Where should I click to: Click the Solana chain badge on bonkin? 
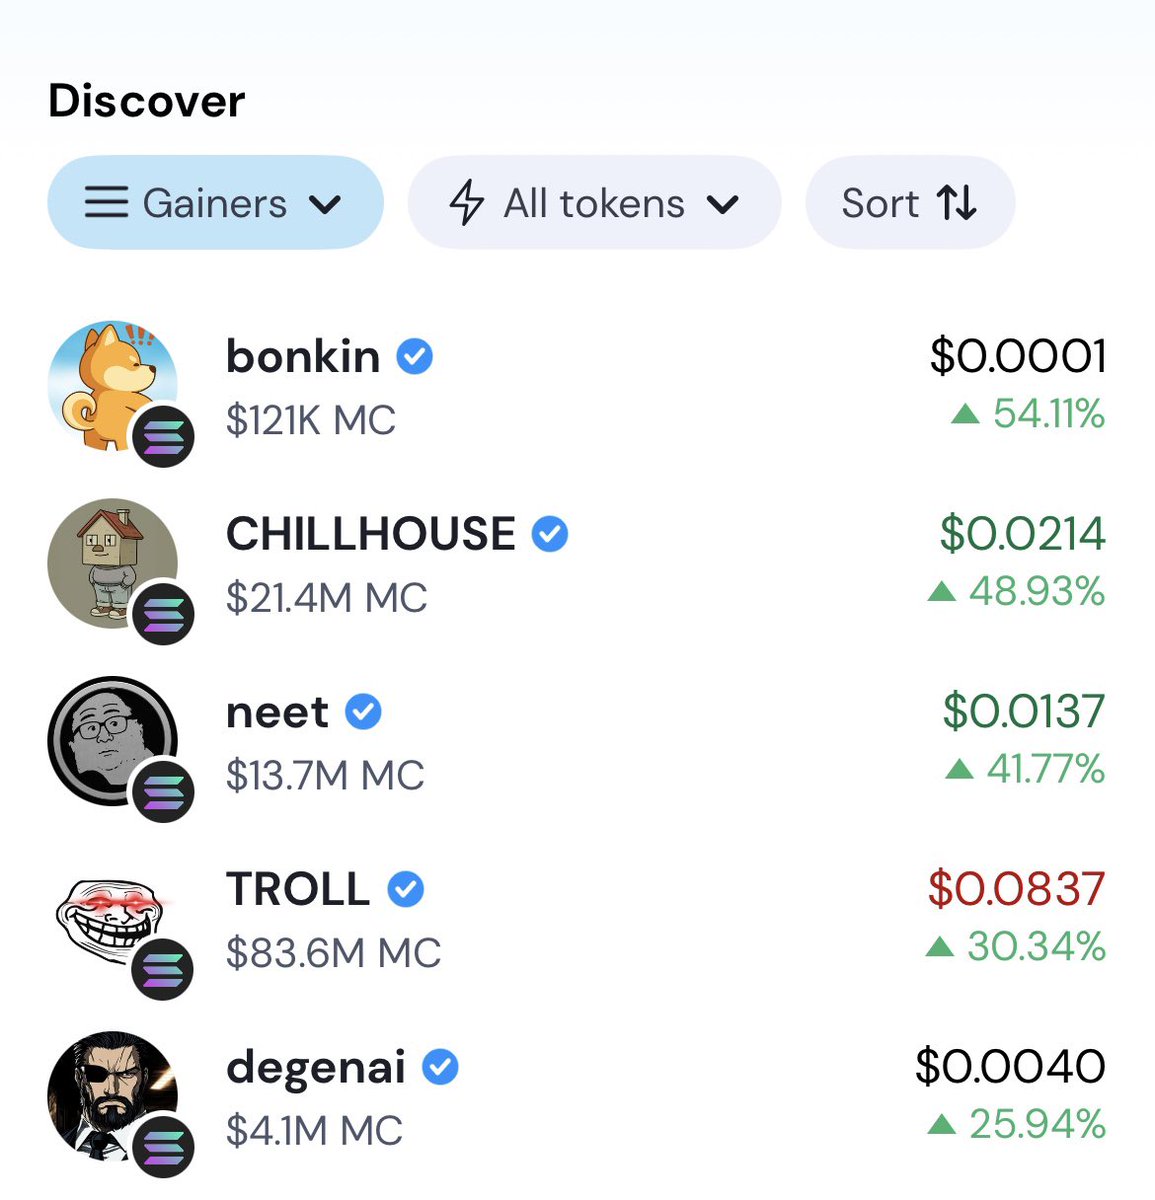pyautogui.click(x=163, y=437)
